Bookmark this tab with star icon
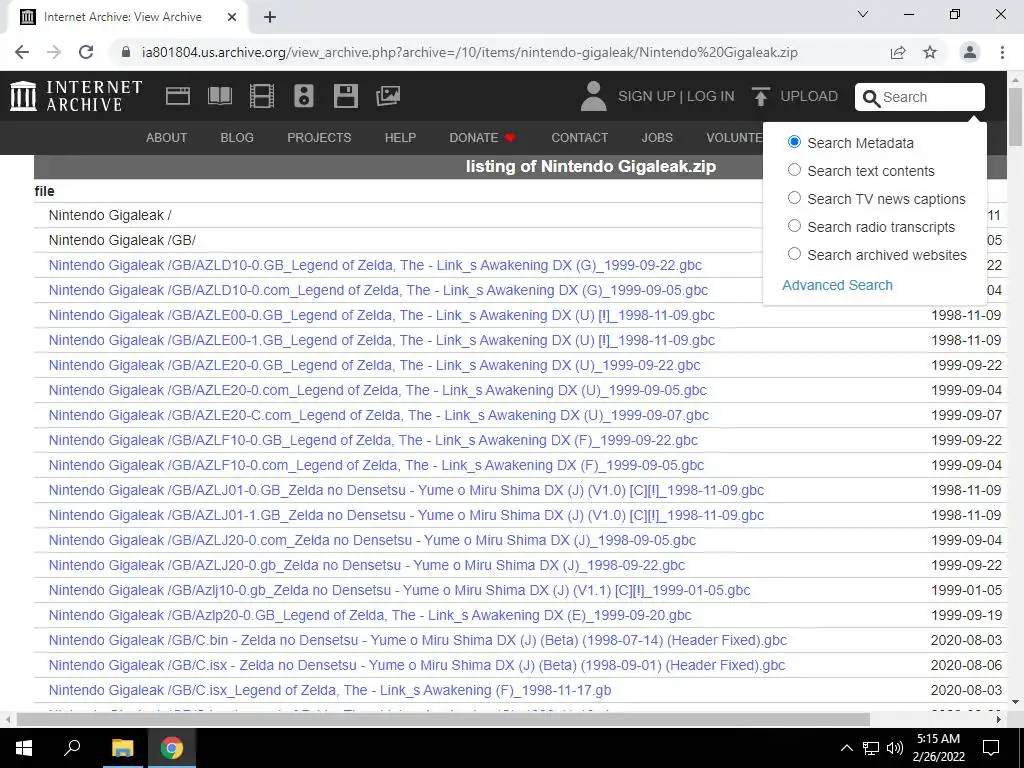The width and height of the screenshot is (1024, 768). pyautogui.click(x=930, y=52)
